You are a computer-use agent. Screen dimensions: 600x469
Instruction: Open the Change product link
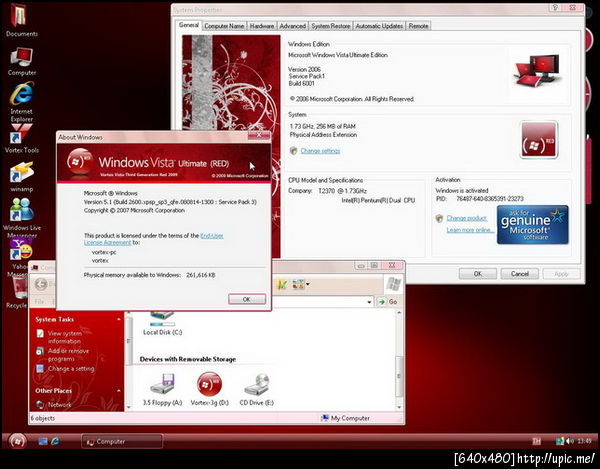click(x=466, y=218)
